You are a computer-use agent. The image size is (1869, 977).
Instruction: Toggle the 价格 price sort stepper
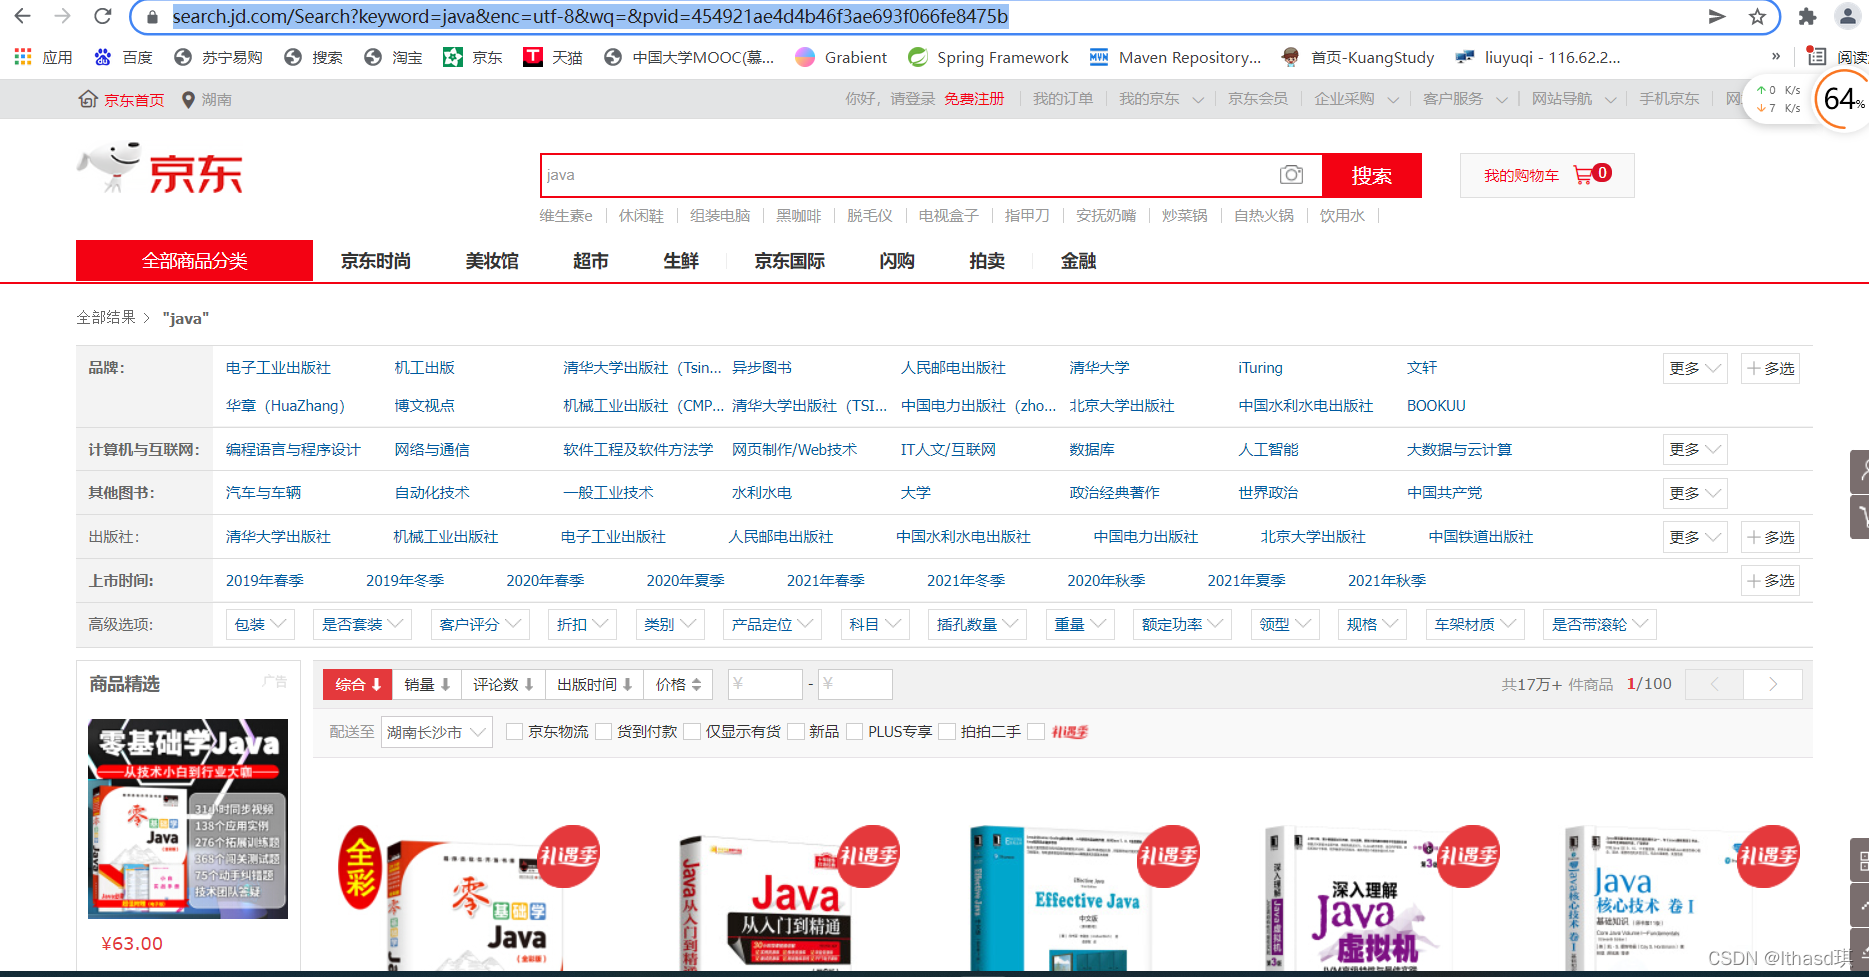point(678,684)
